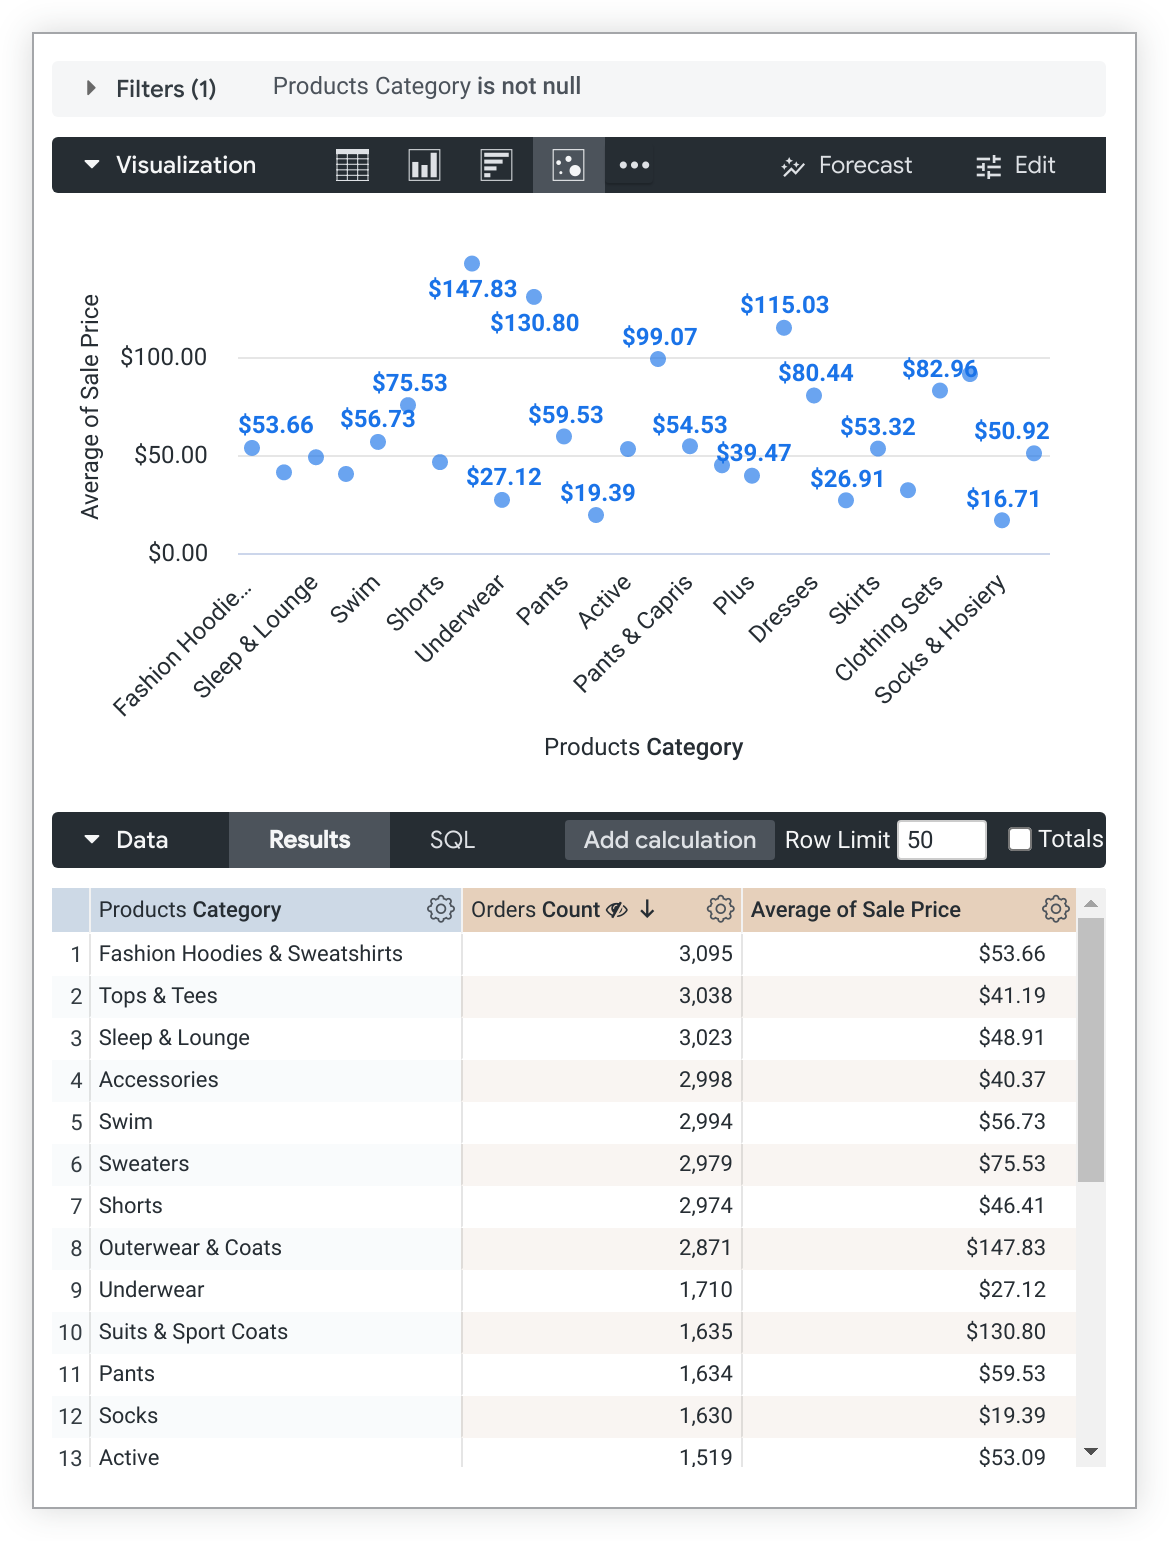The width and height of the screenshot is (1169, 1541).
Task: Enable the Totals checkbox
Action: point(1019,840)
